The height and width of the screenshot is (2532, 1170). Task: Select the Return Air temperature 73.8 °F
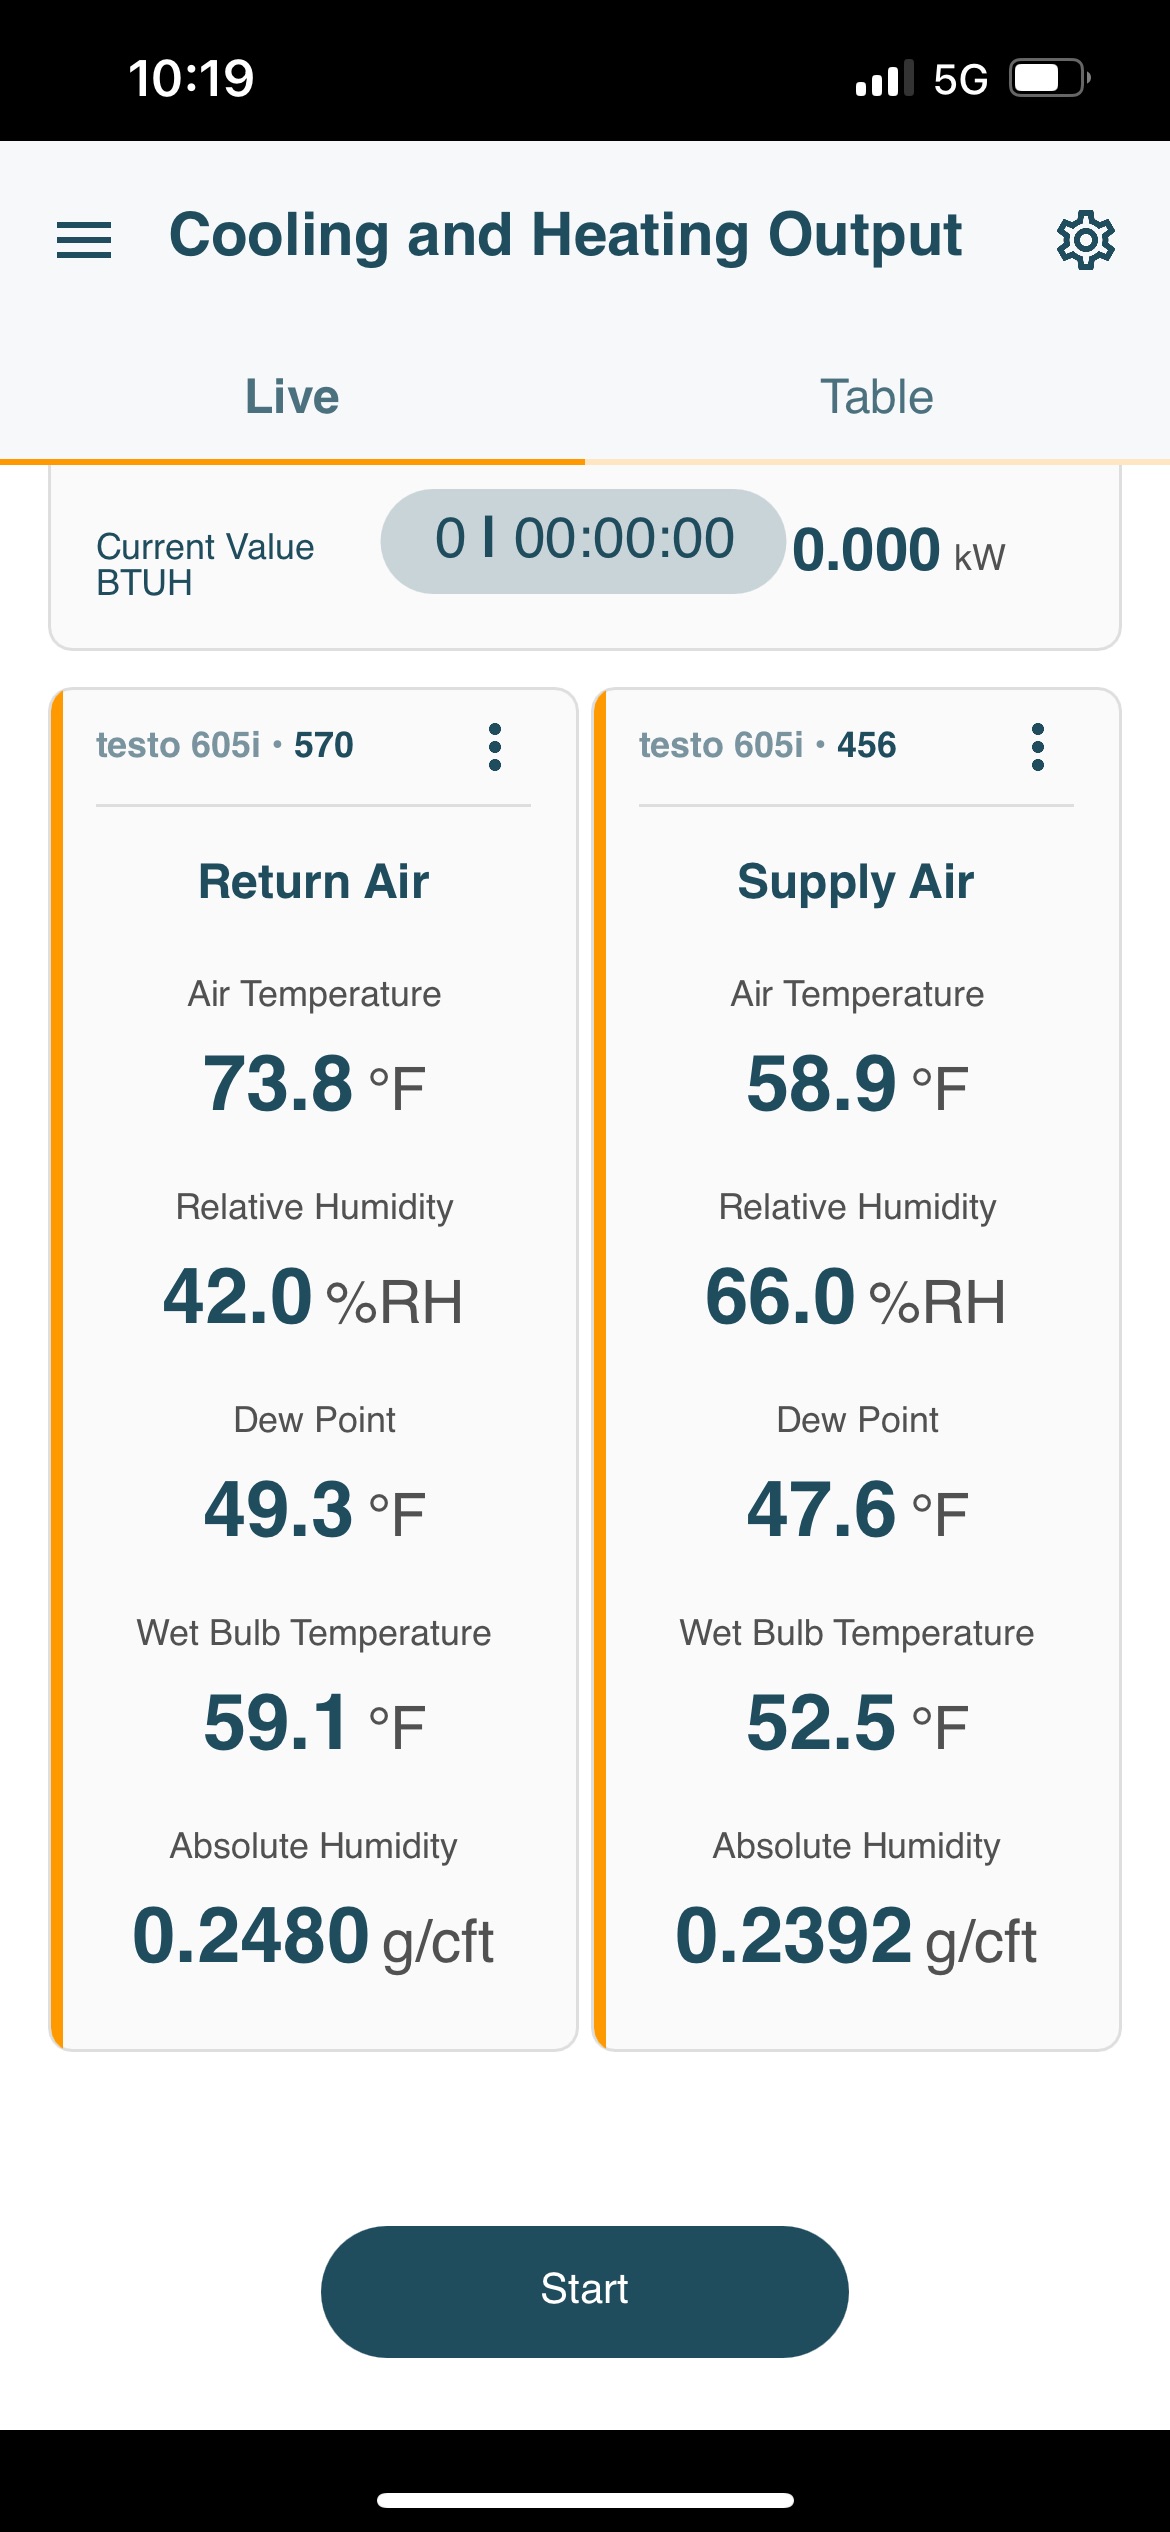(314, 1084)
